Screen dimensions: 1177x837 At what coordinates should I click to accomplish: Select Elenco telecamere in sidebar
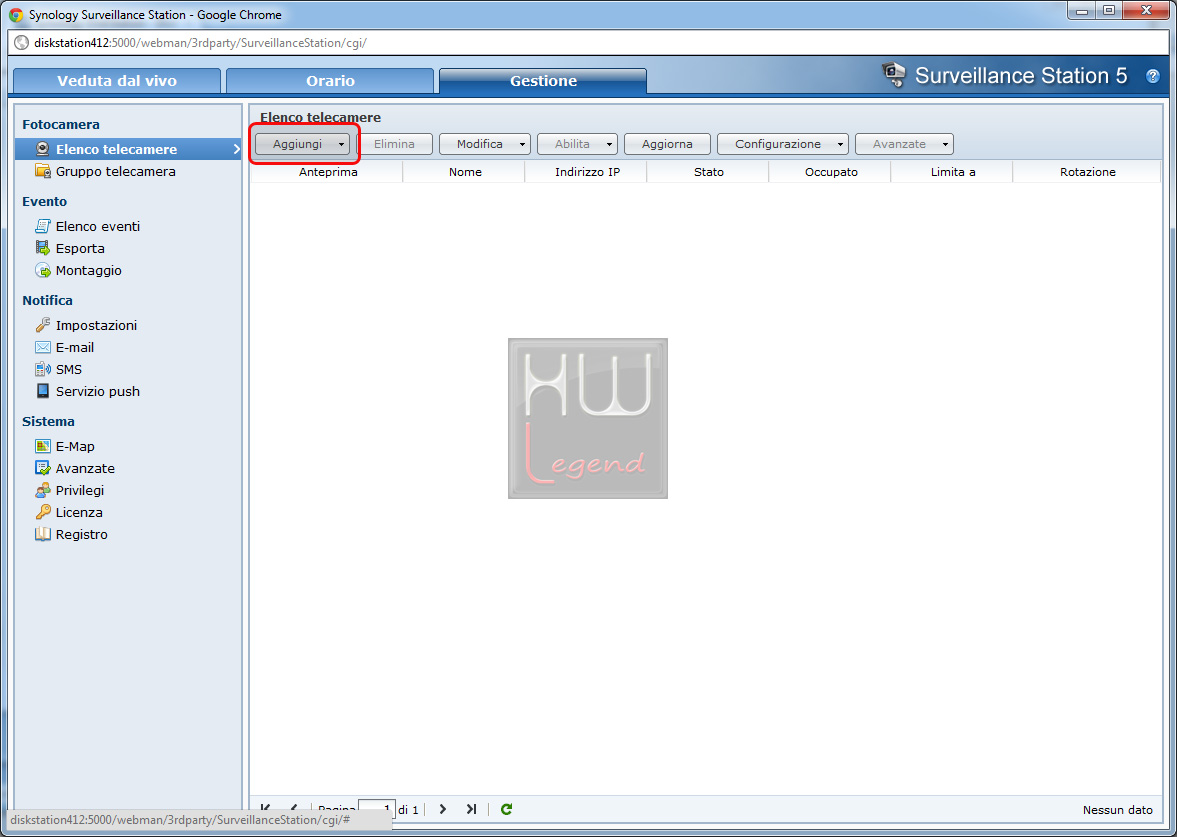click(x=128, y=149)
